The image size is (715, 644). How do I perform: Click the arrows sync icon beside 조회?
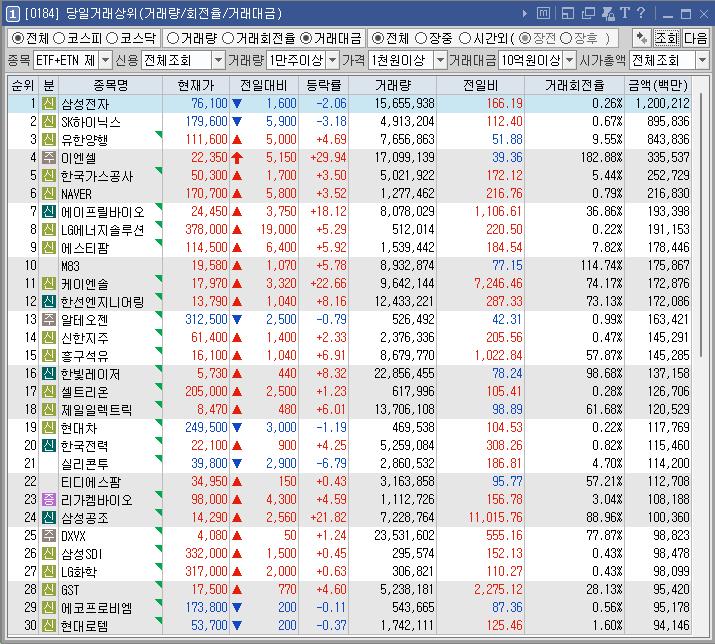[x=642, y=38]
